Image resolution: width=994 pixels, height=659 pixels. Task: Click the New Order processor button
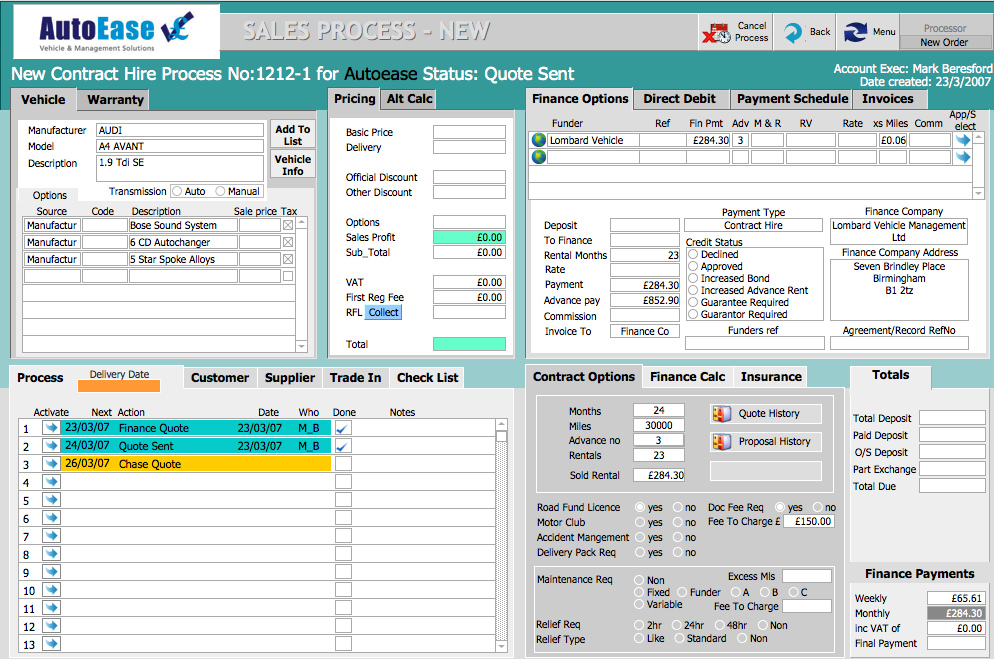[x=944, y=42]
